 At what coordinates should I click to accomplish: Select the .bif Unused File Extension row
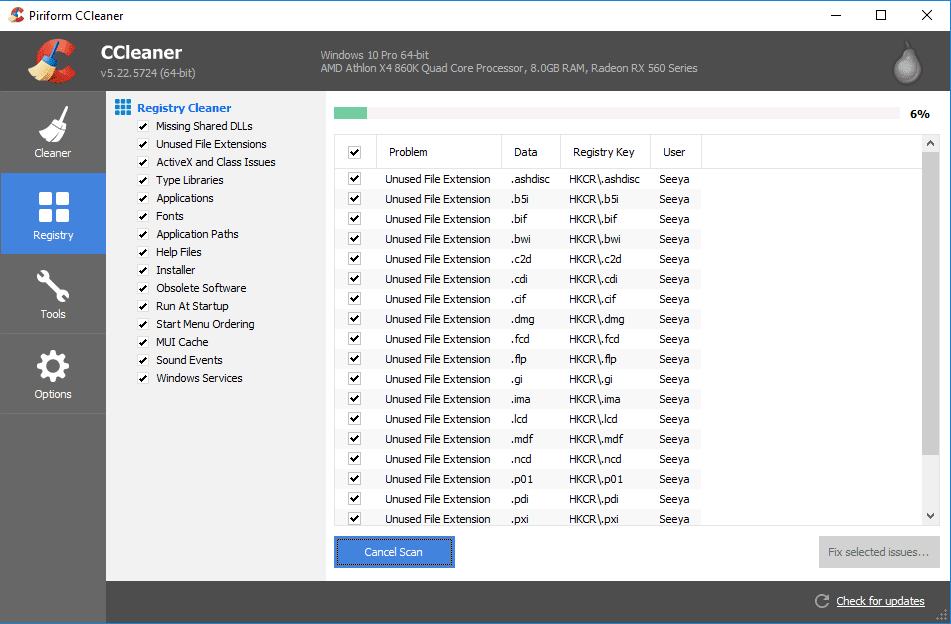(x=517, y=219)
